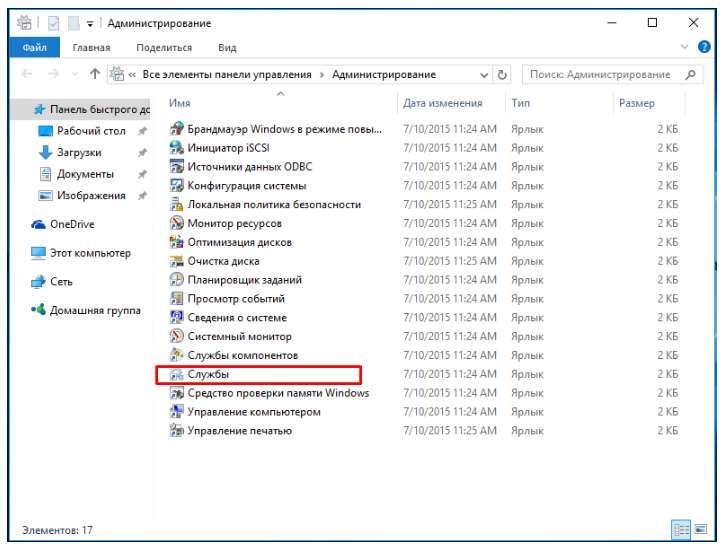Select Средство проверки памяти Windows icon
724x546 pixels.
[176, 393]
